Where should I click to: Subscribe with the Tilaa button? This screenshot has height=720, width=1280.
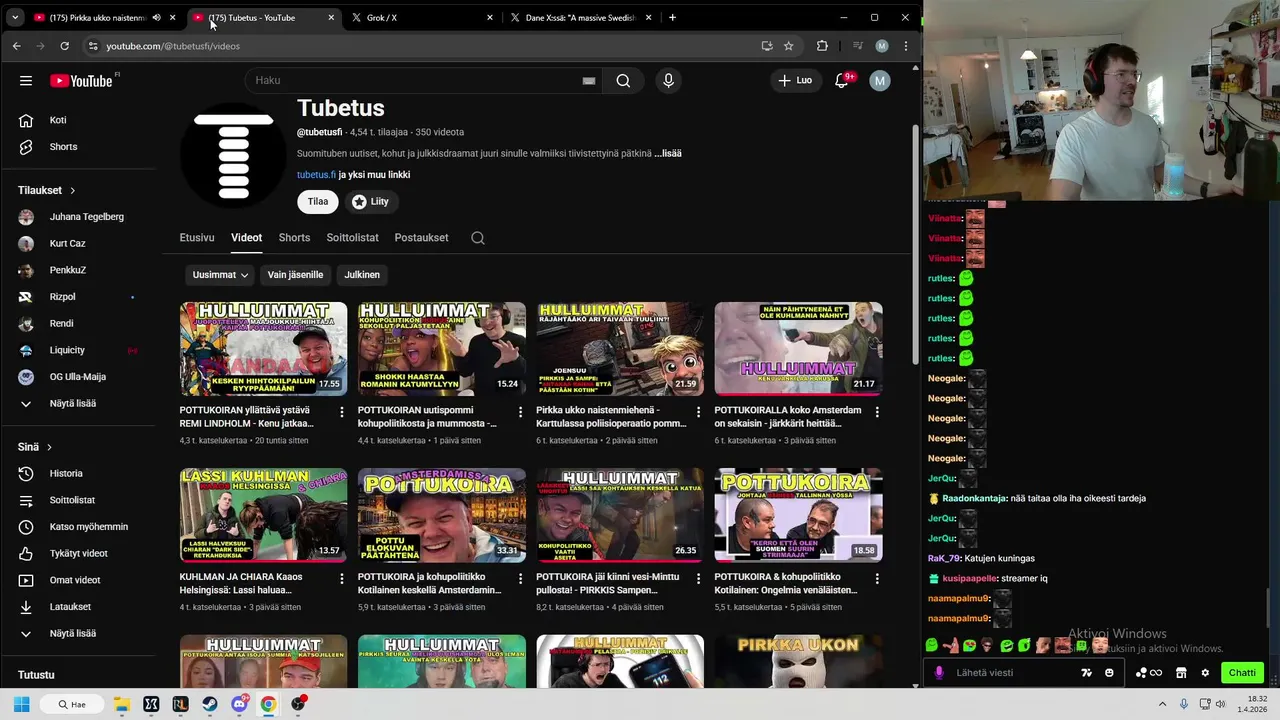318,202
